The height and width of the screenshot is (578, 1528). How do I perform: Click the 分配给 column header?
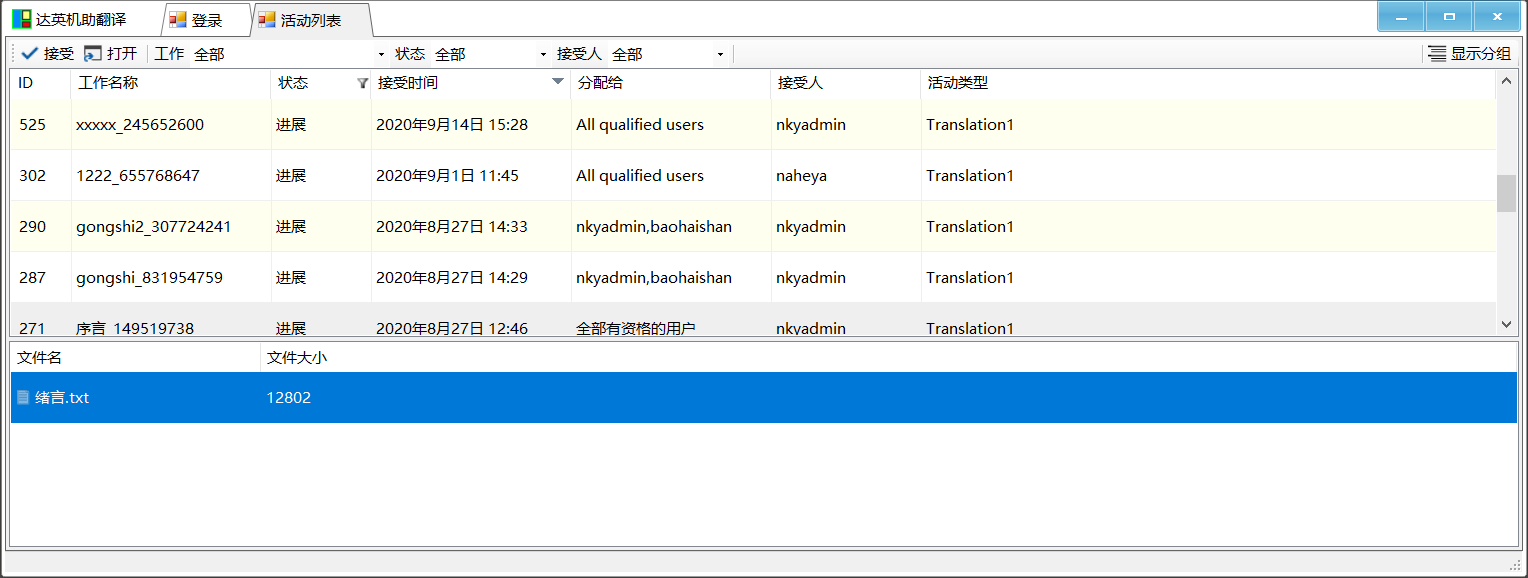click(x=671, y=83)
